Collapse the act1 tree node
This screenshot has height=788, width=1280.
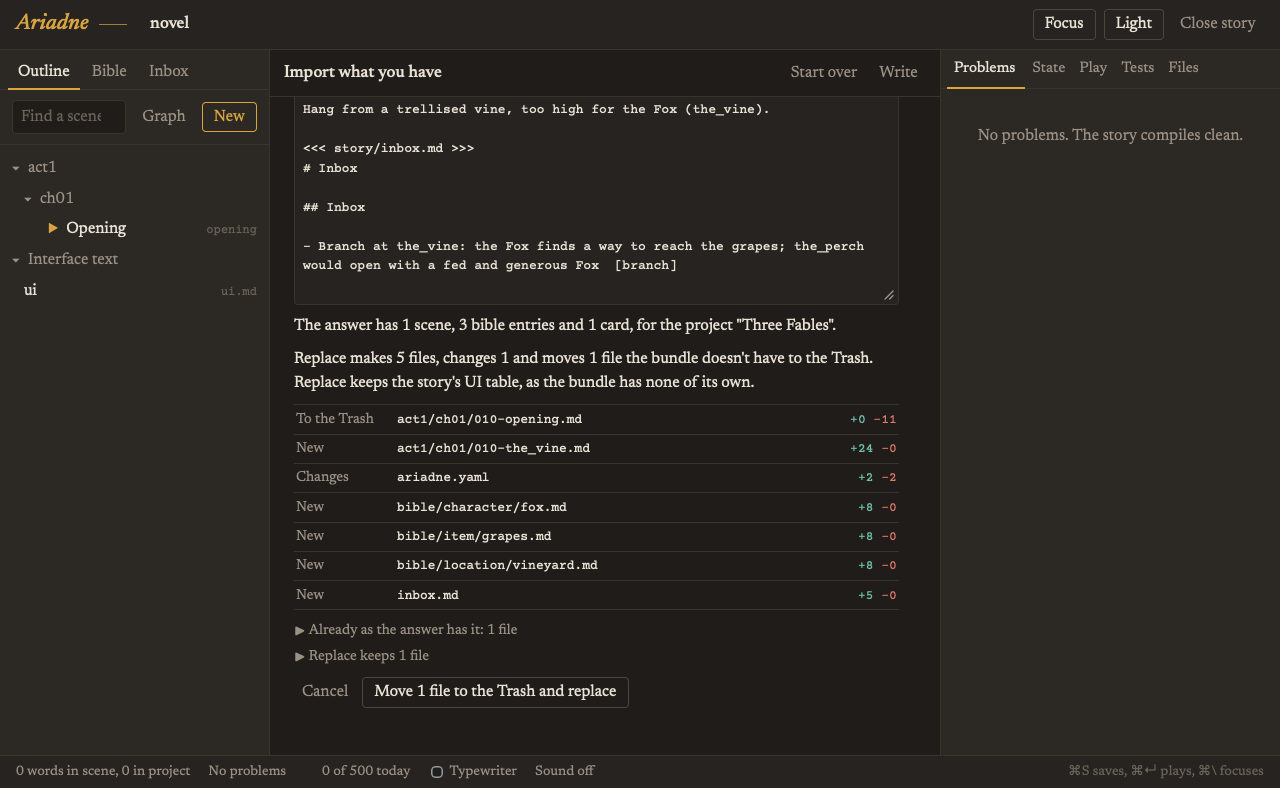[16, 168]
